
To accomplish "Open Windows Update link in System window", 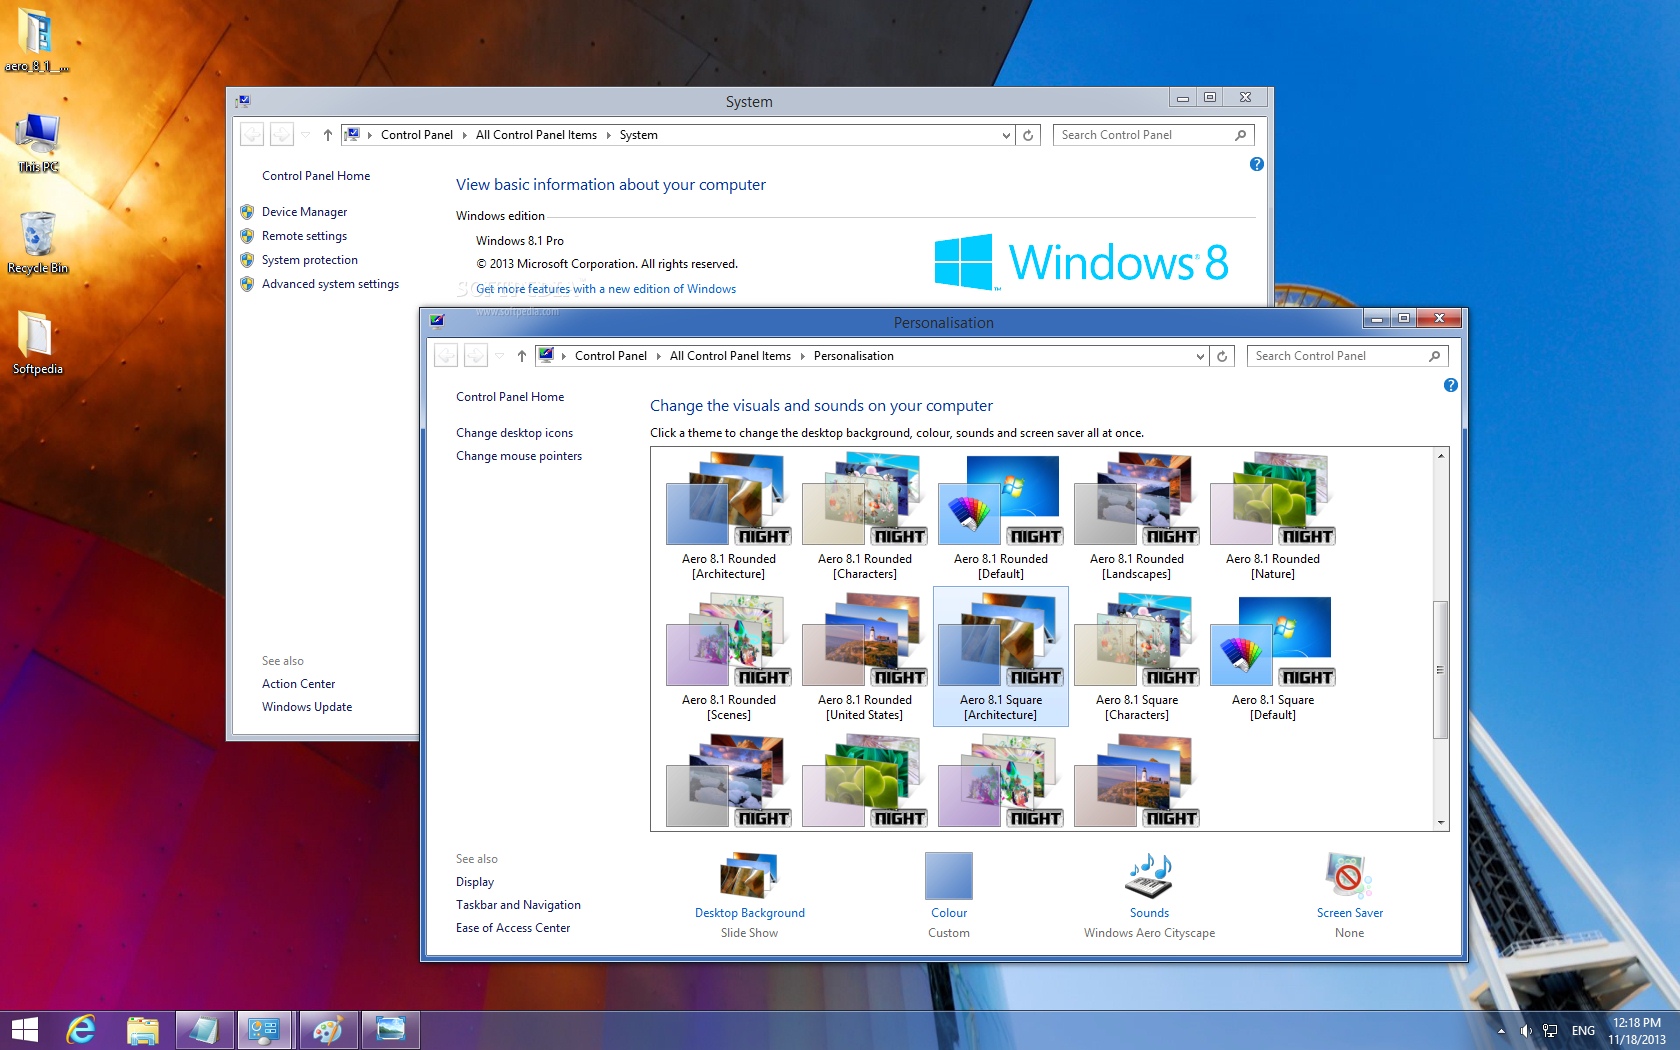I will (x=307, y=707).
